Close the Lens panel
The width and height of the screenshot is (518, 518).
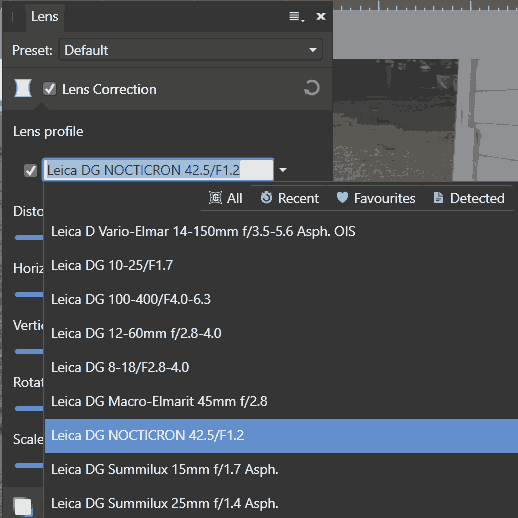pos(321,16)
